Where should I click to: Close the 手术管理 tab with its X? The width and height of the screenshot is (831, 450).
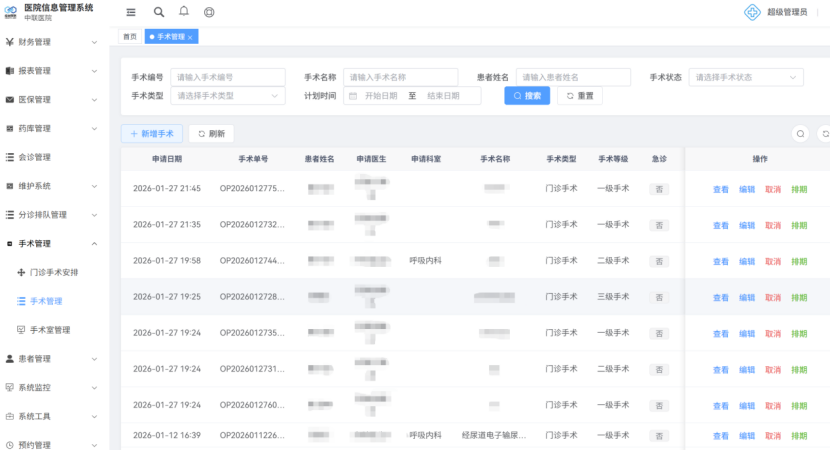point(191,37)
